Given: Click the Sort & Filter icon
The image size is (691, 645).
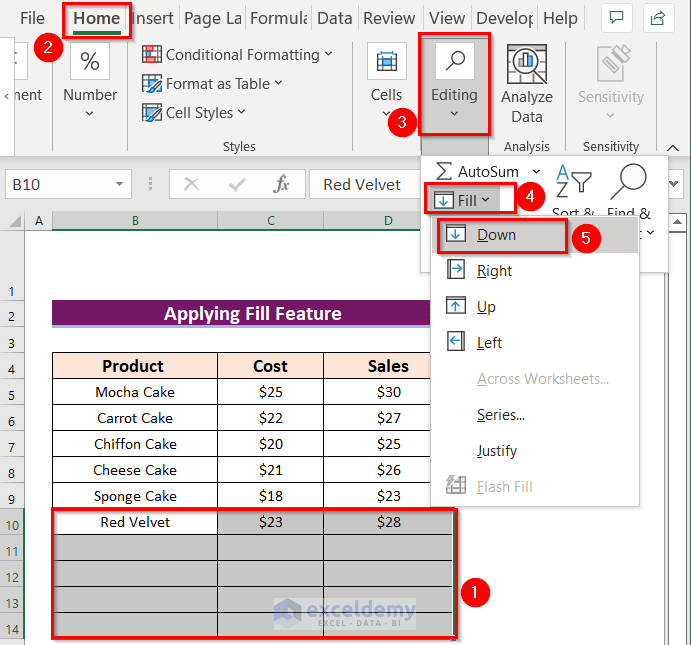Looking at the screenshot, I should pyautogui.click(x=572, y=182).
